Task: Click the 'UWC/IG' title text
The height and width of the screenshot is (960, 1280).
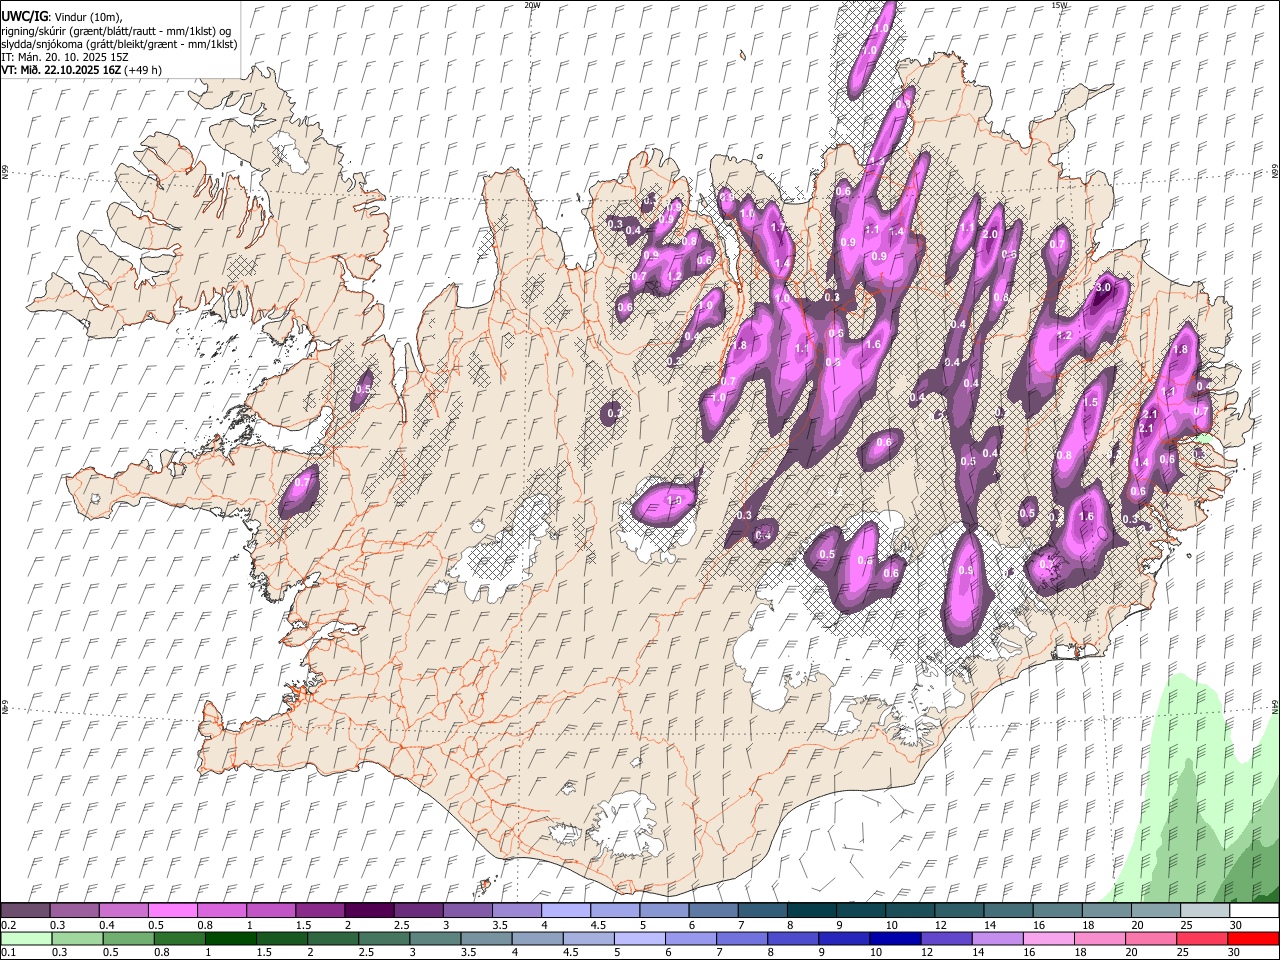Action: coord(25,17)
